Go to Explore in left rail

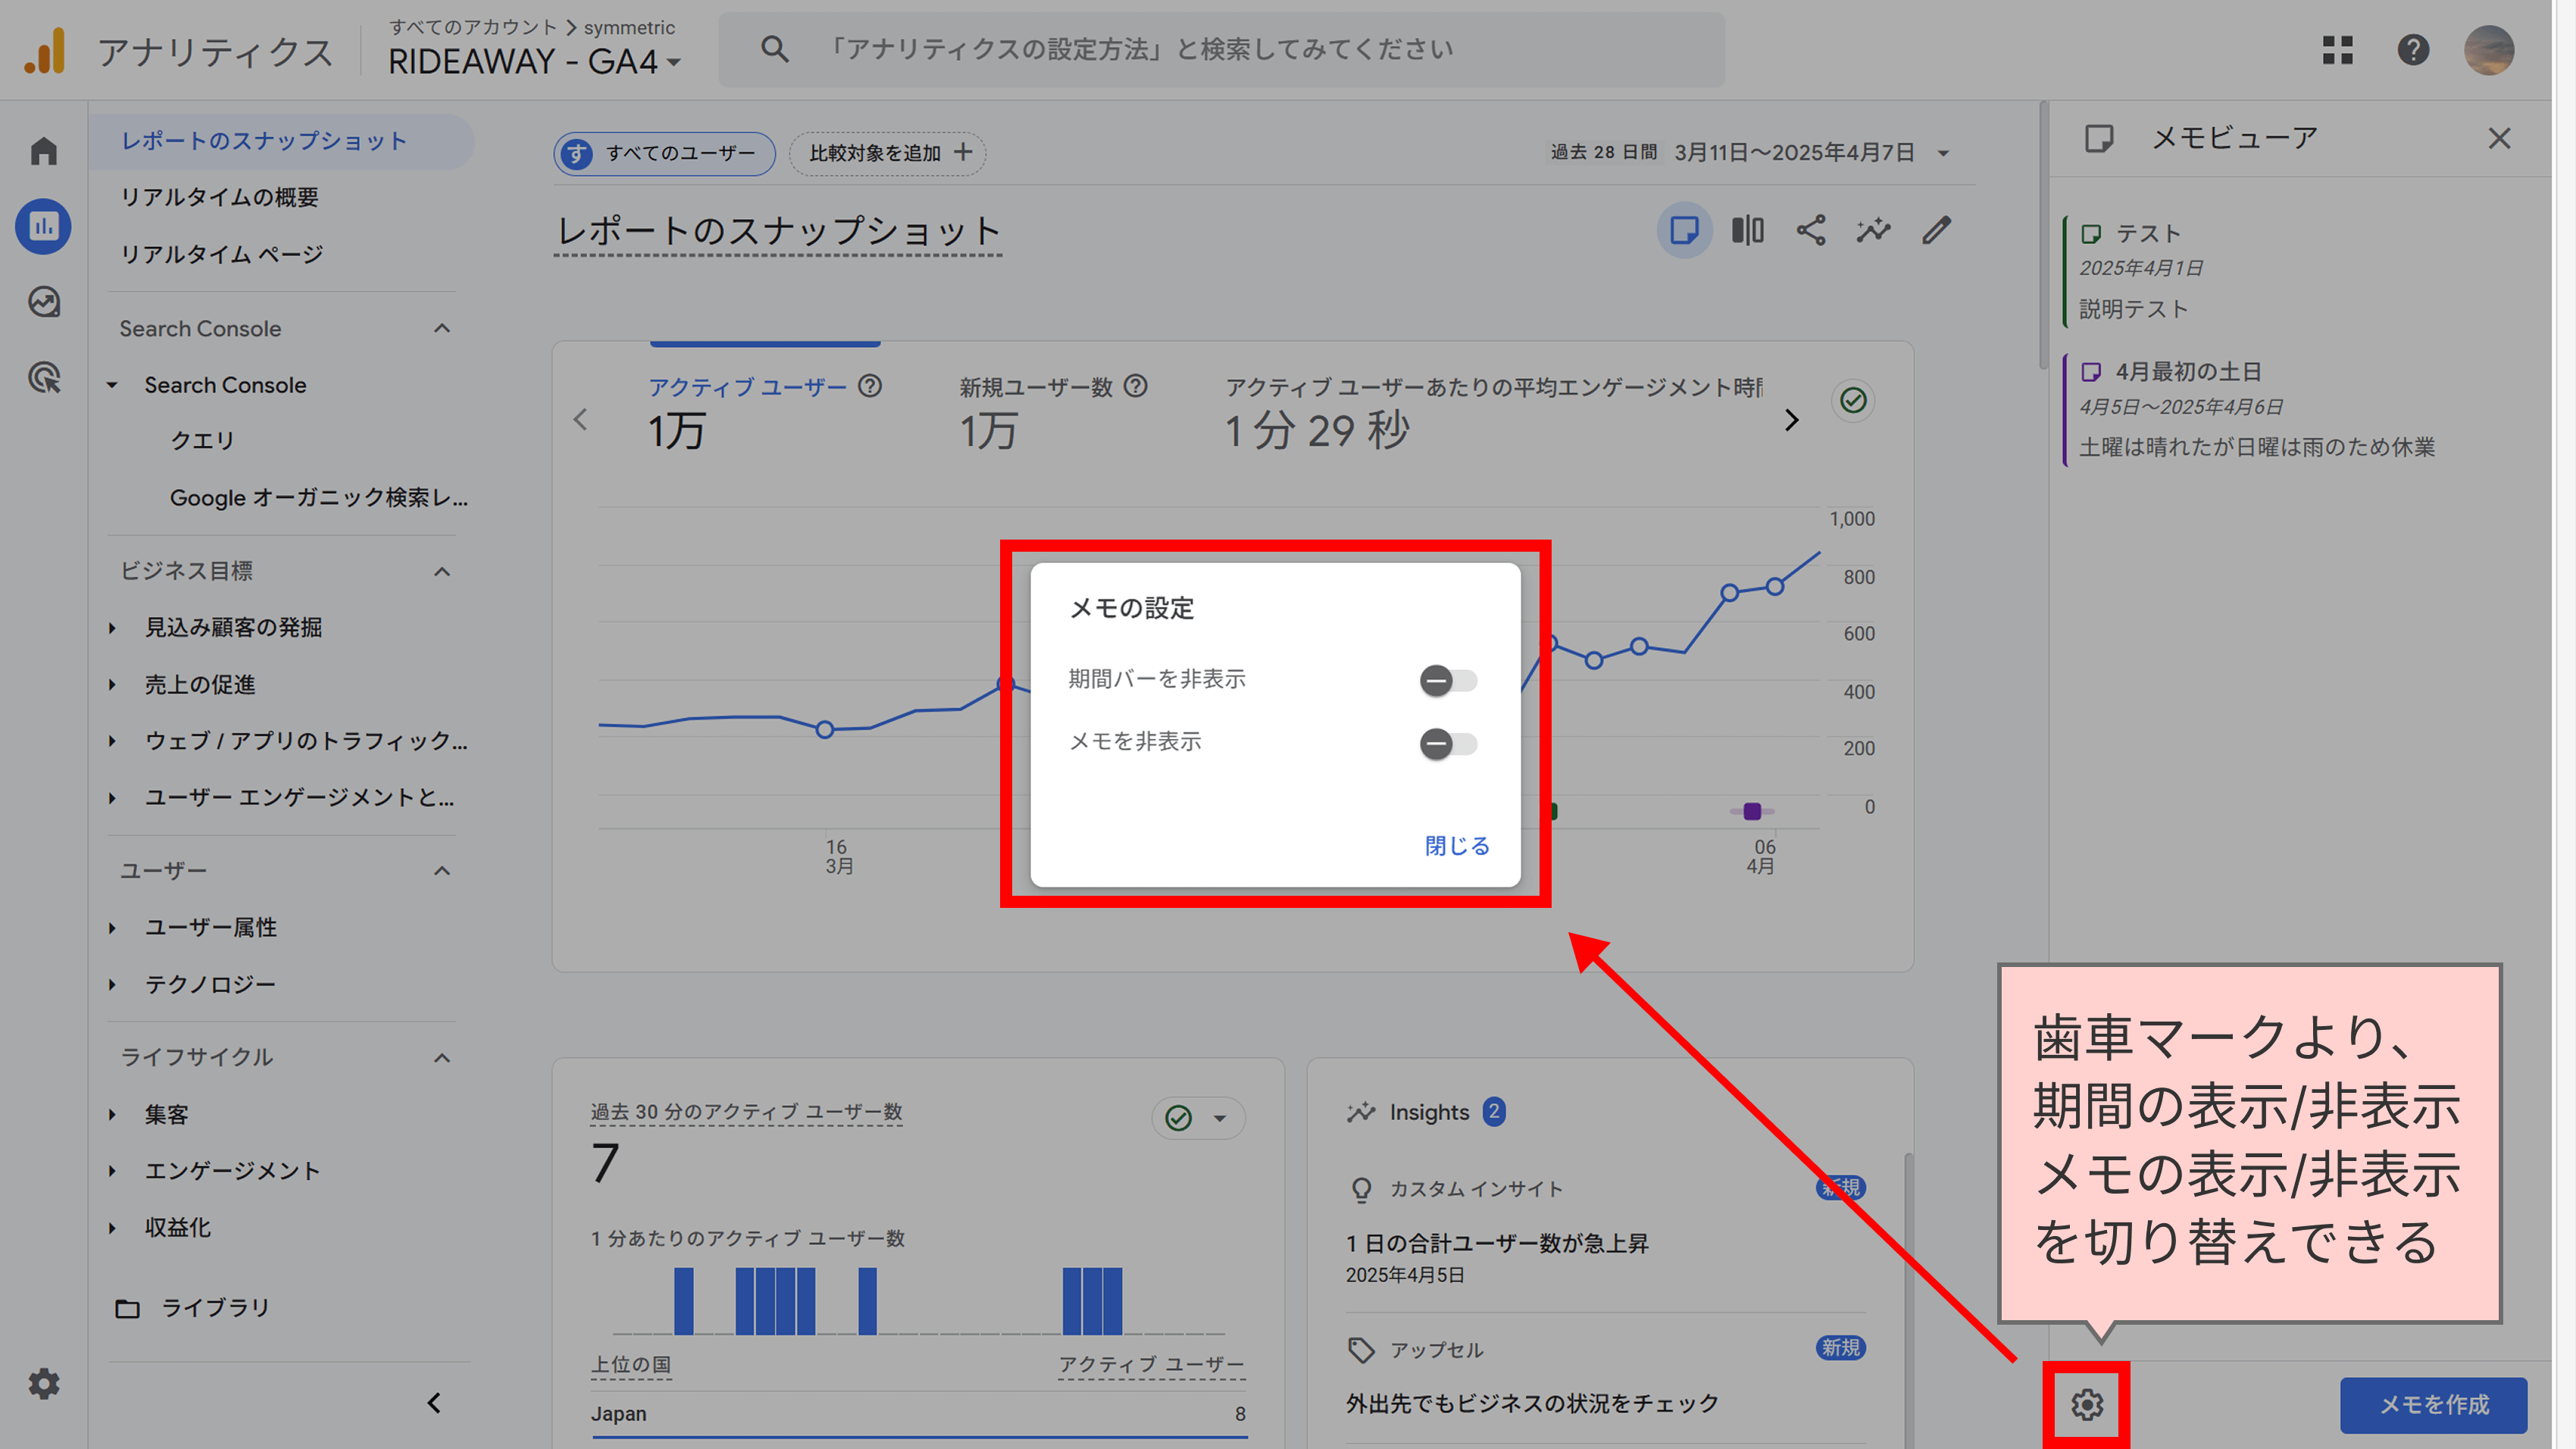[44, 302]
